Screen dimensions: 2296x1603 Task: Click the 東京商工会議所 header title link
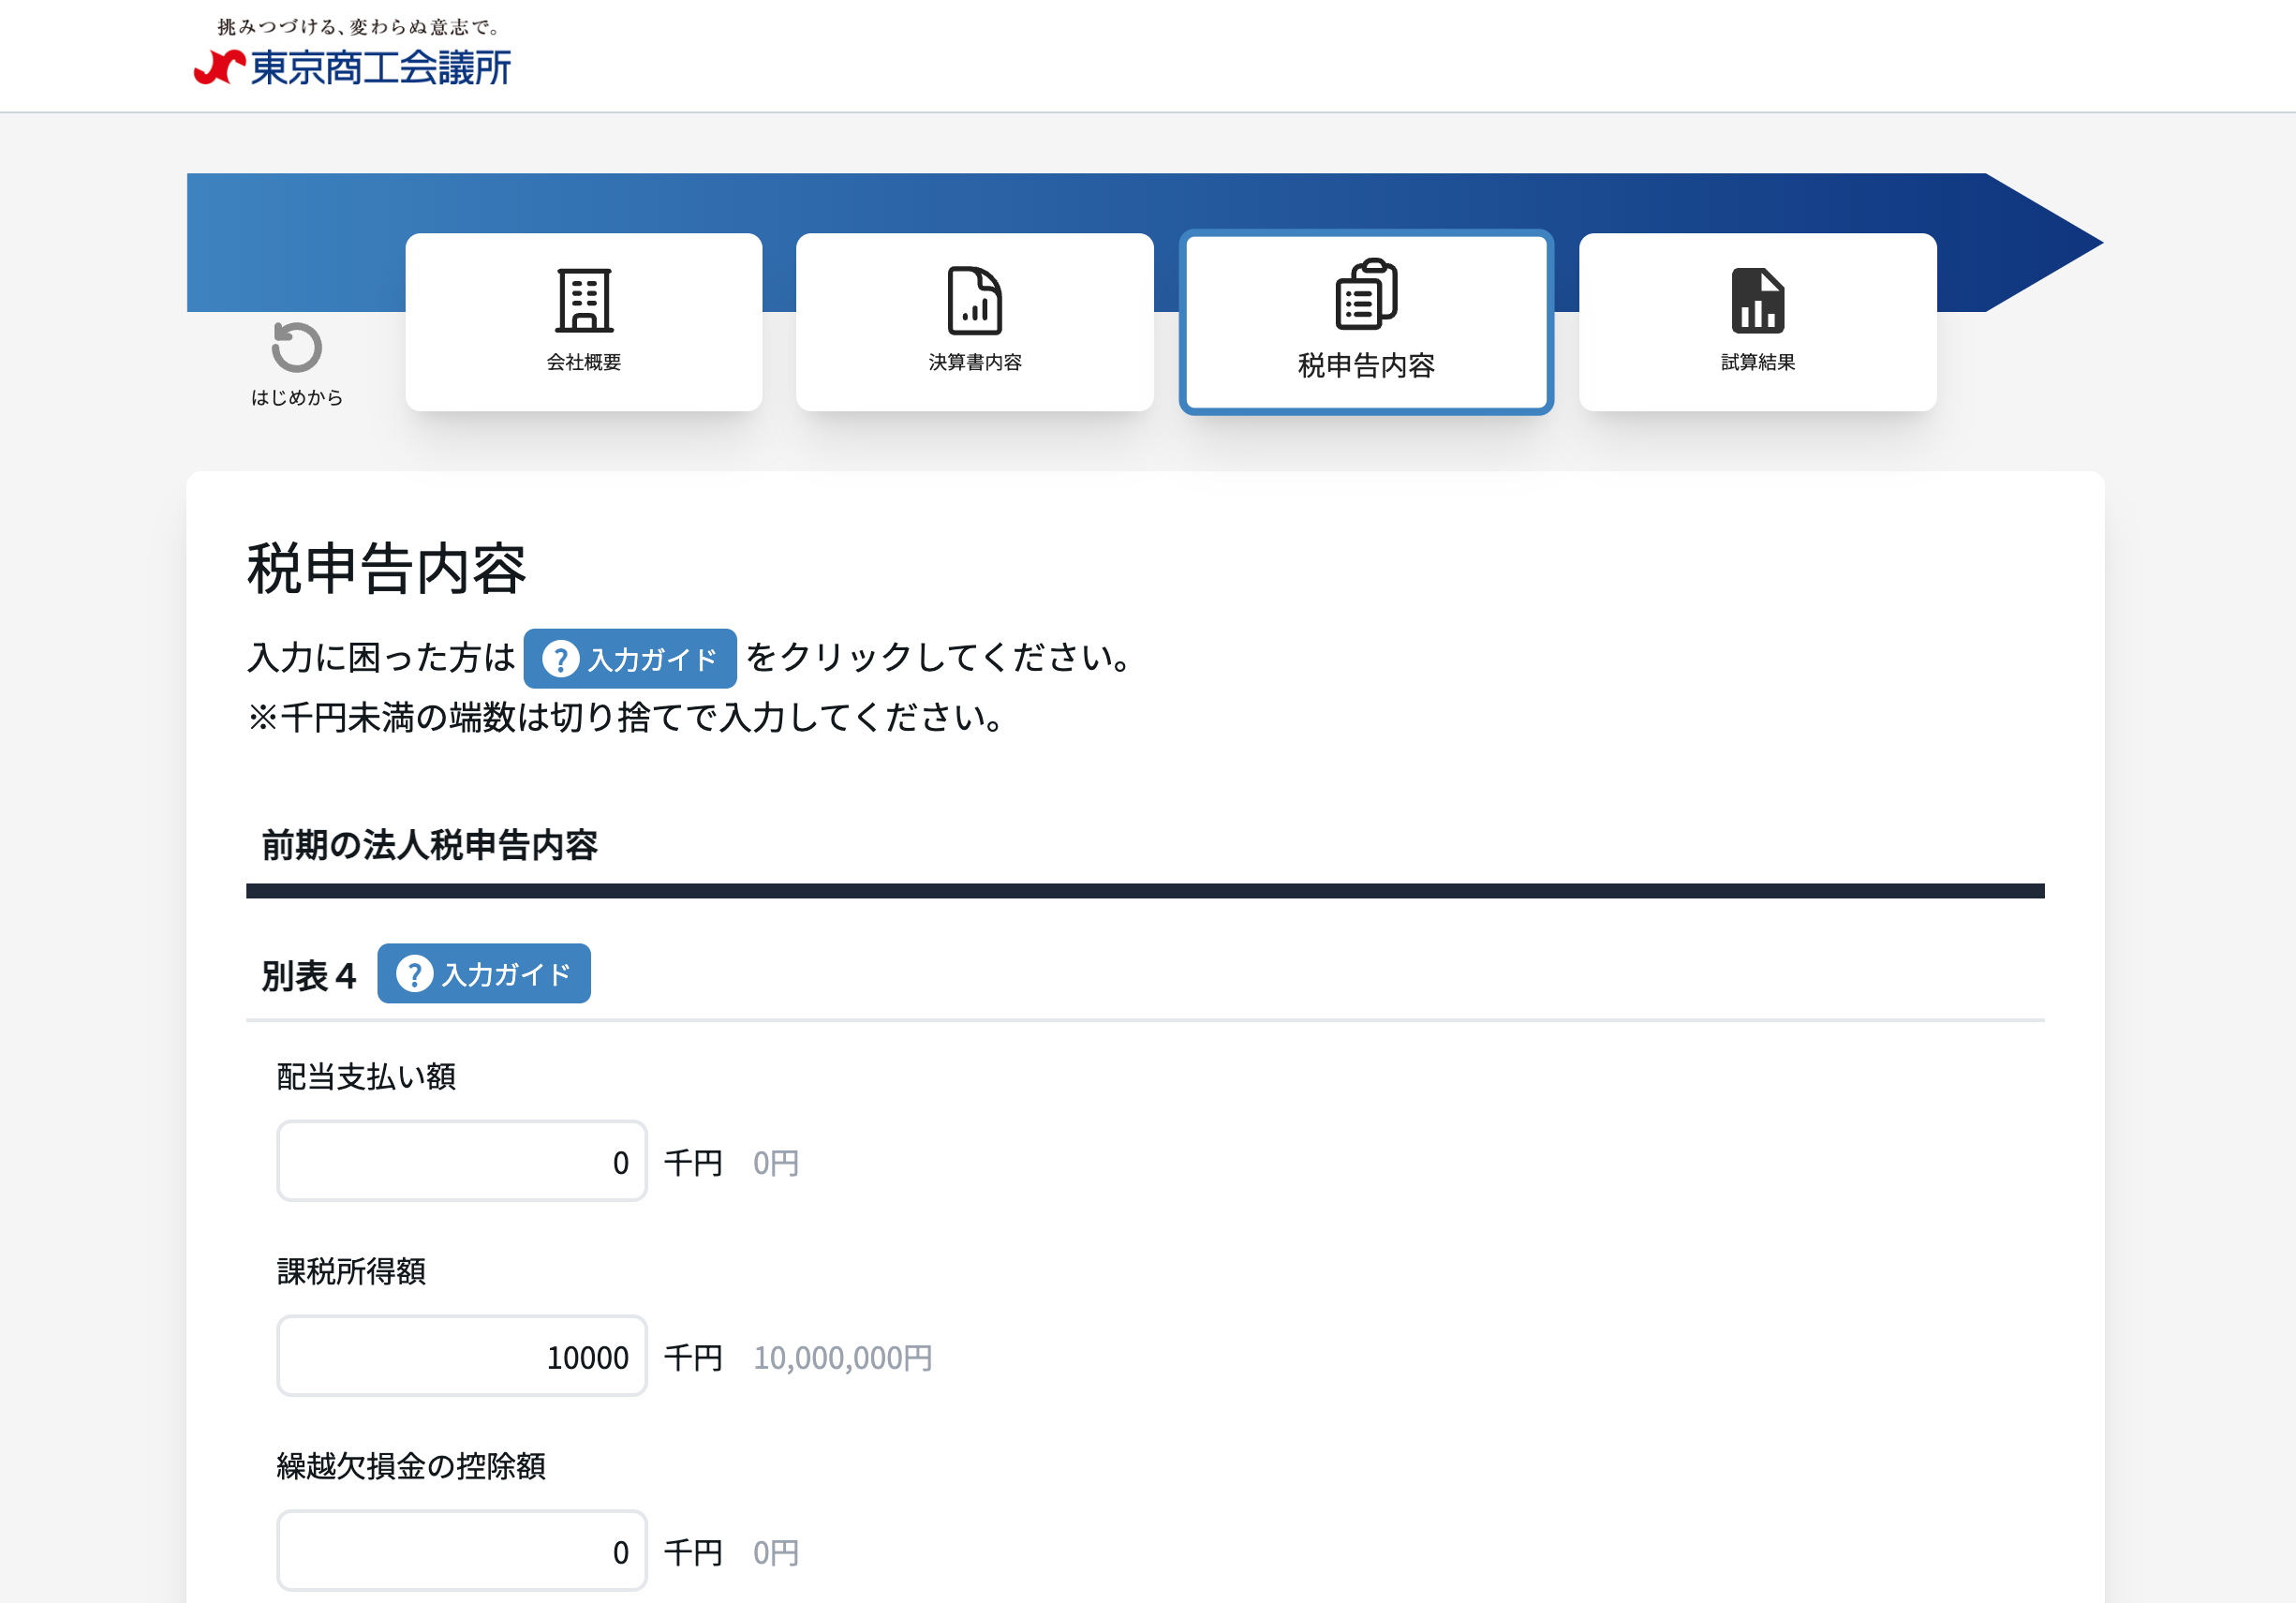pos(380,68)
